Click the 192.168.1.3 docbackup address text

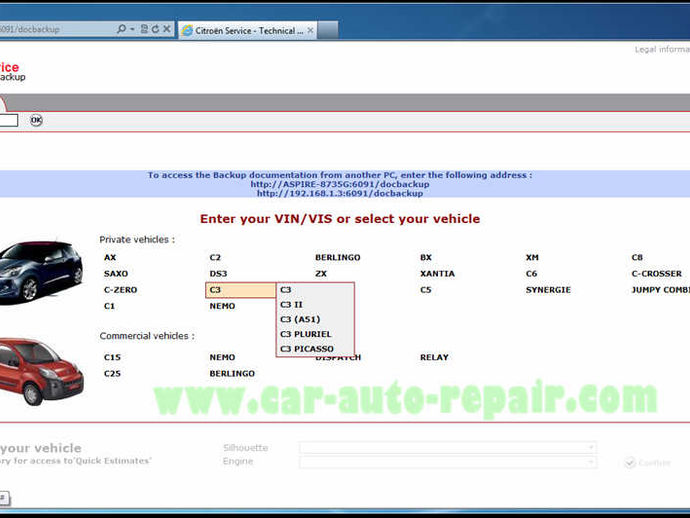pyautogui.click(x=340, y=194)
